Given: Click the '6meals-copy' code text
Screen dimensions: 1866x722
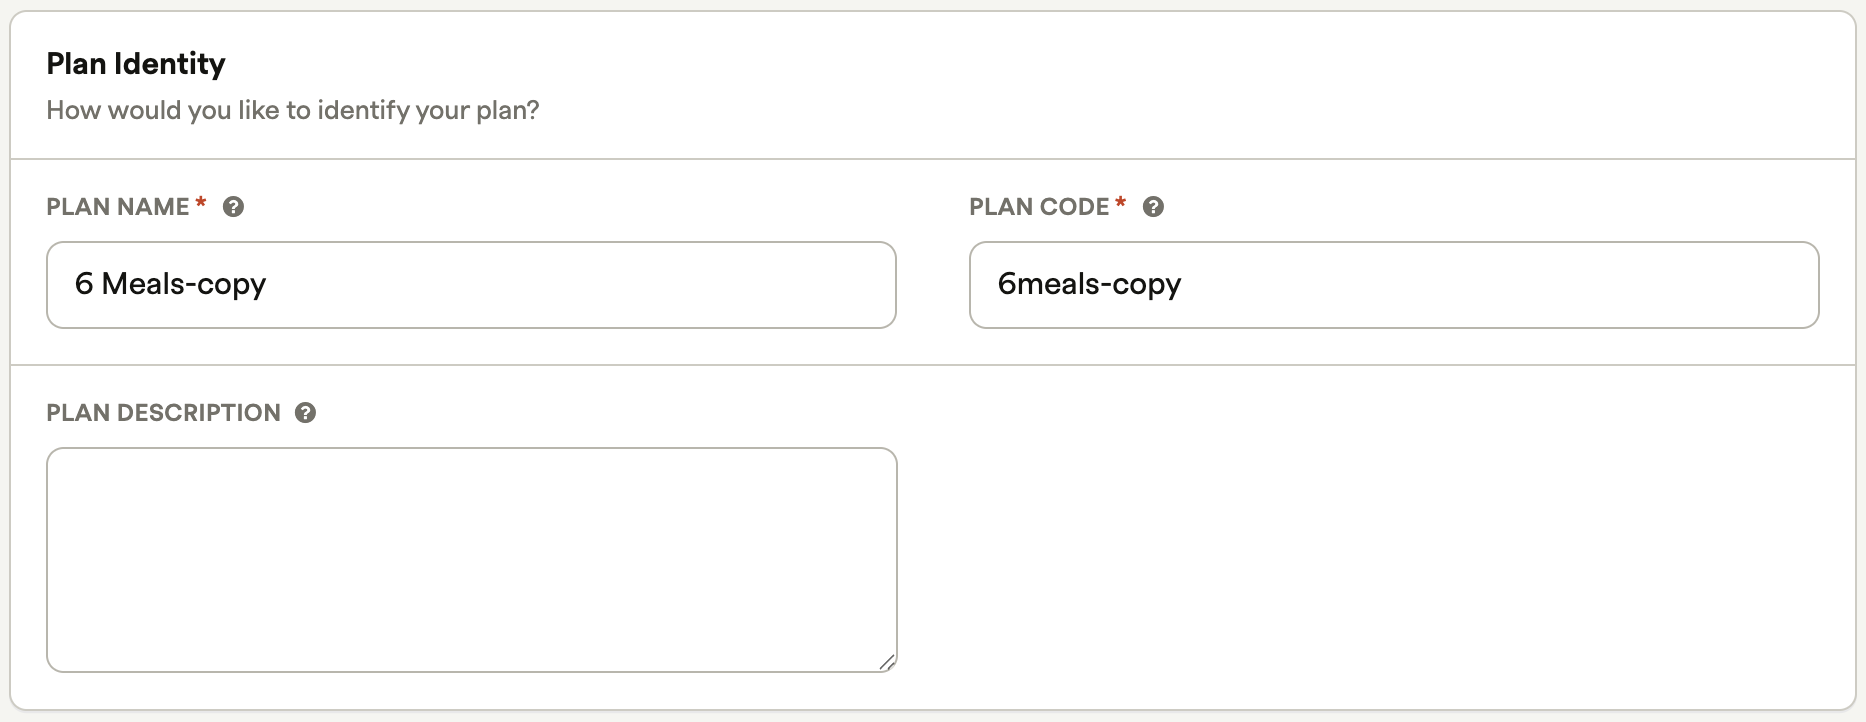Looking at the screenshot, I should [x=1089, y=285].
